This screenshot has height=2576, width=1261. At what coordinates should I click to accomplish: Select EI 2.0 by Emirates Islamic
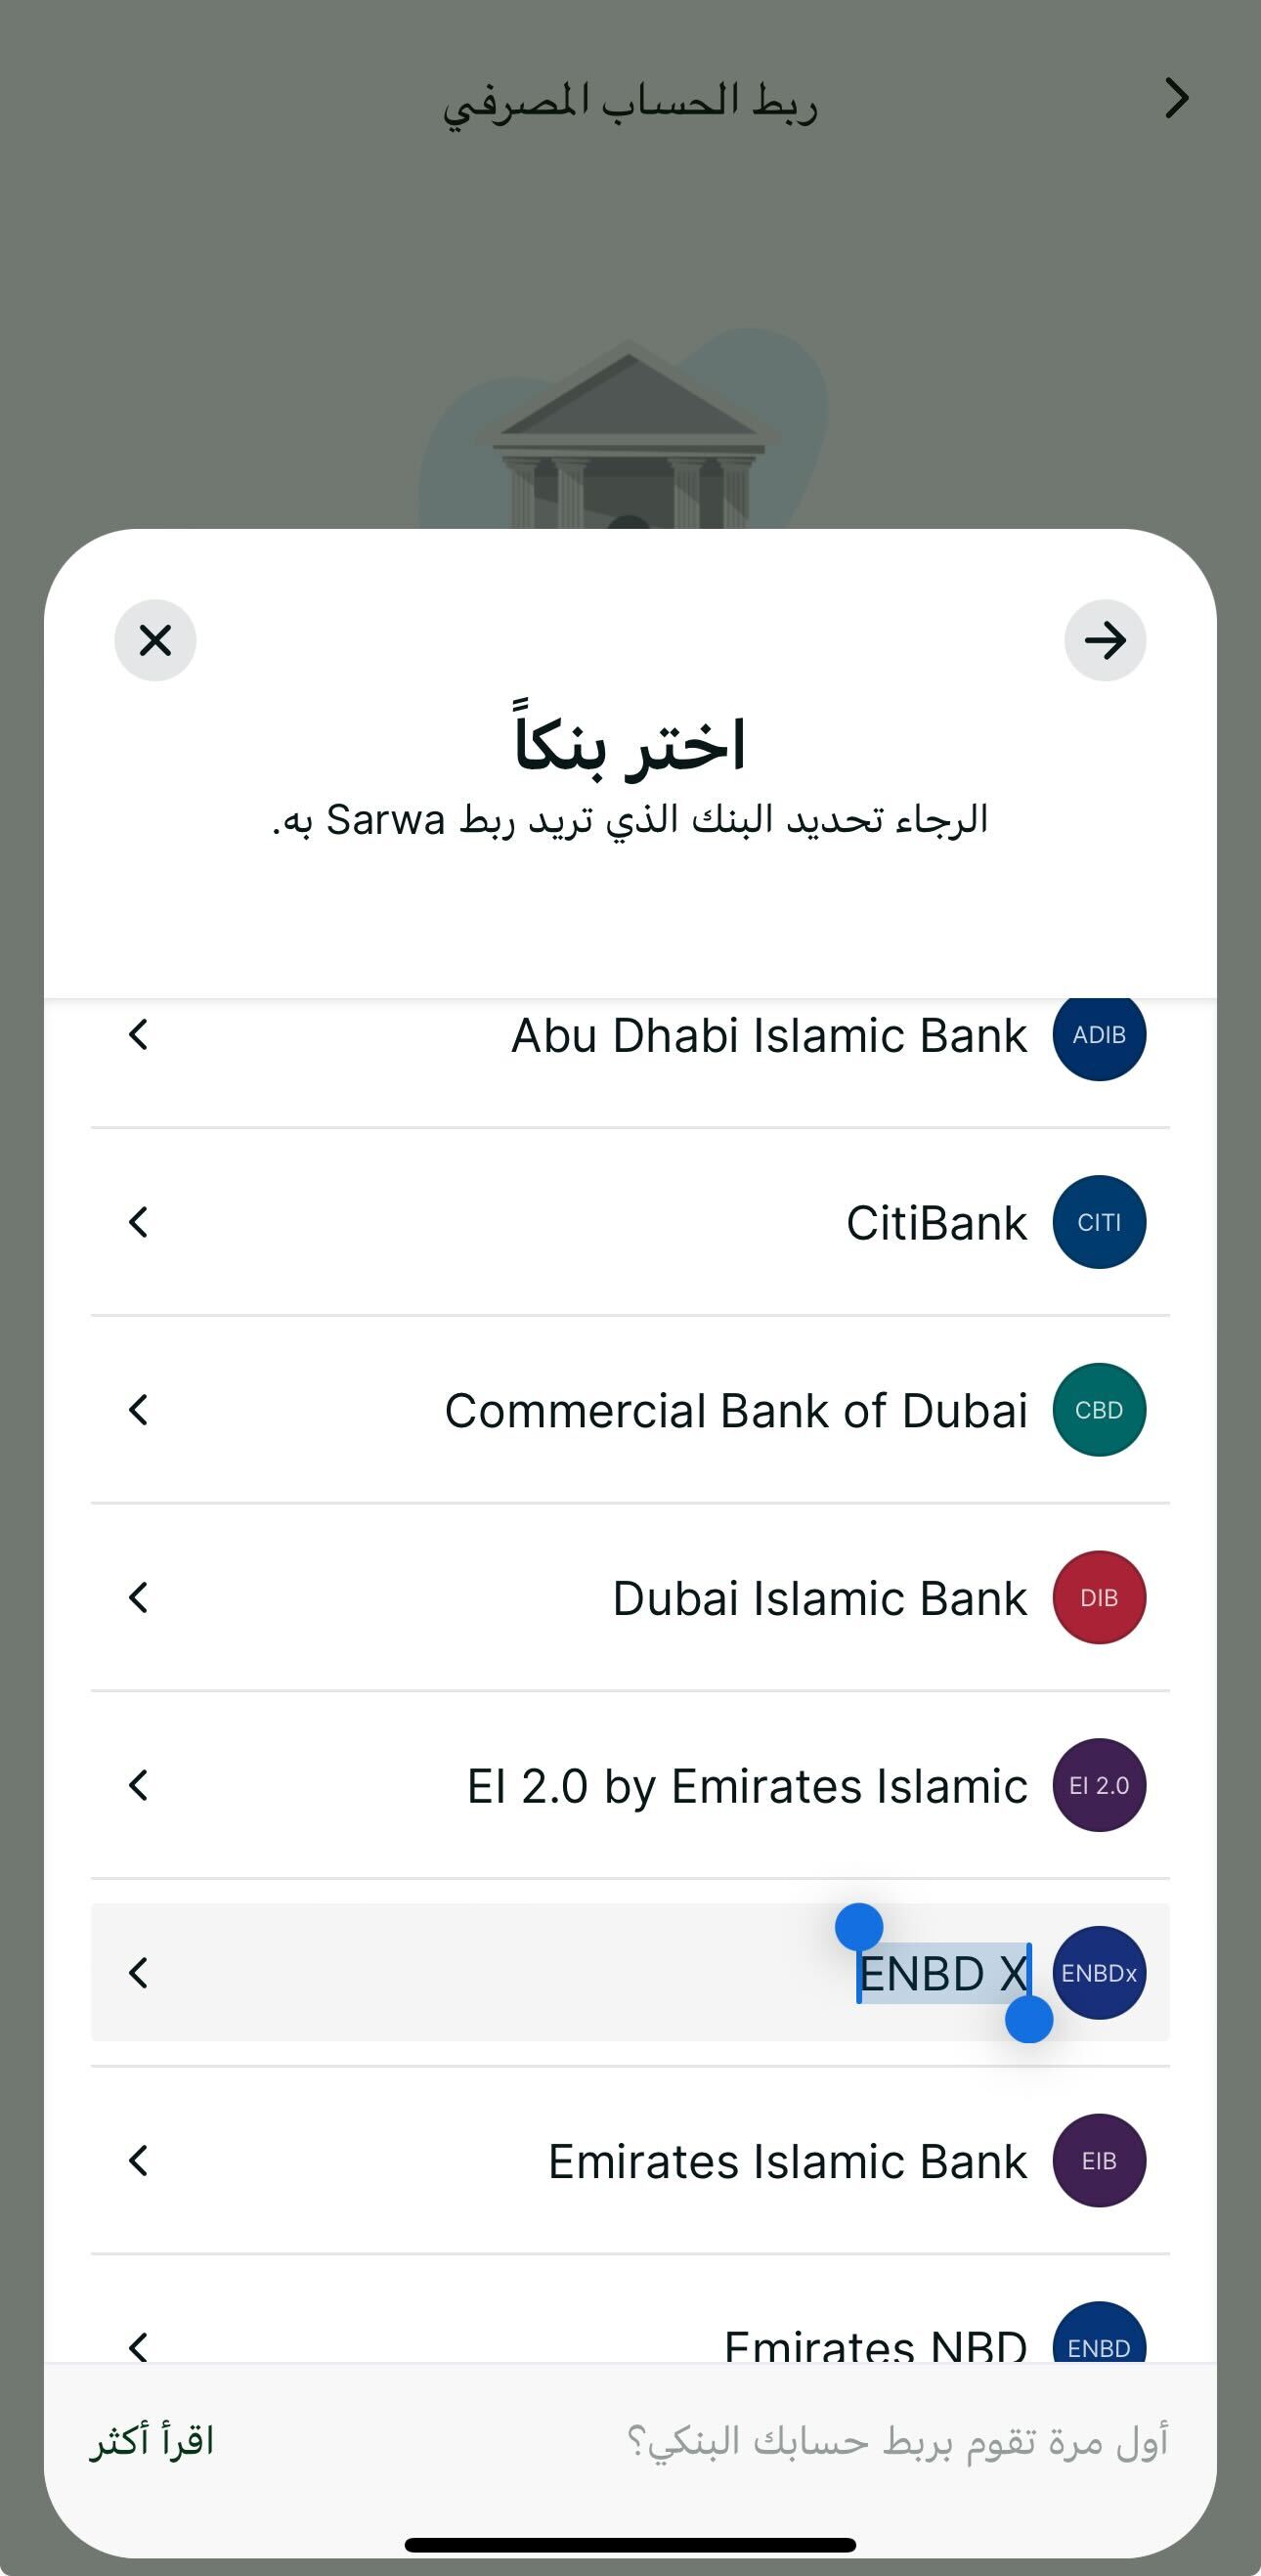pyautogui.click(x=746, y=1786)
